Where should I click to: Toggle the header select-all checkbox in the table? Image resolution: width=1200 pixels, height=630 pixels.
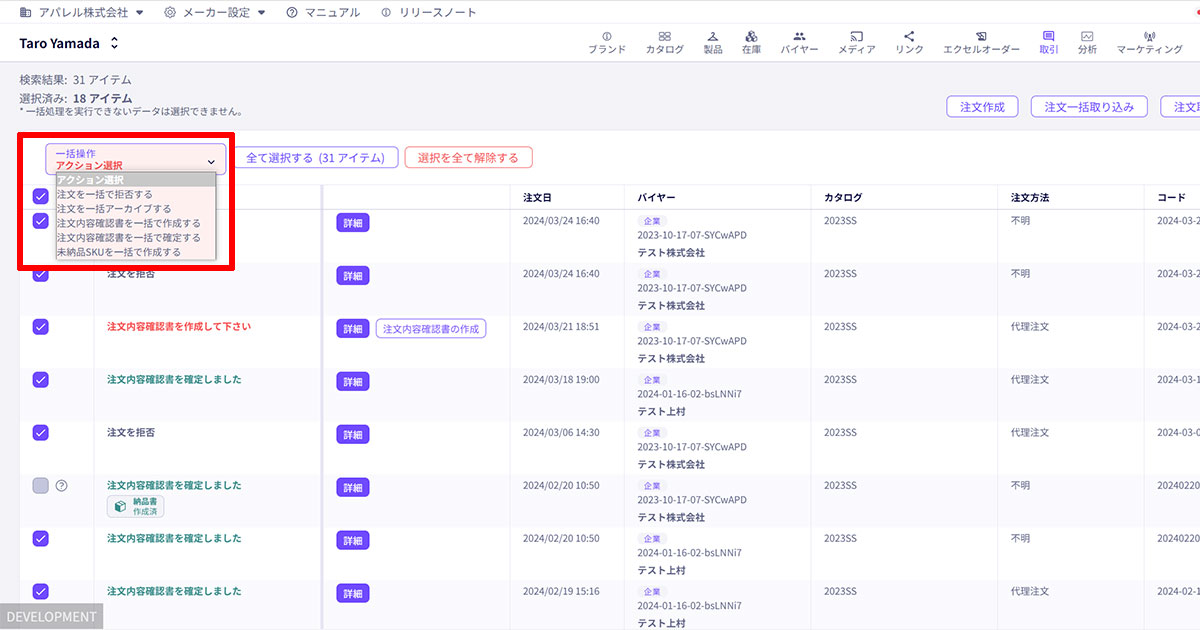[40, 197]
